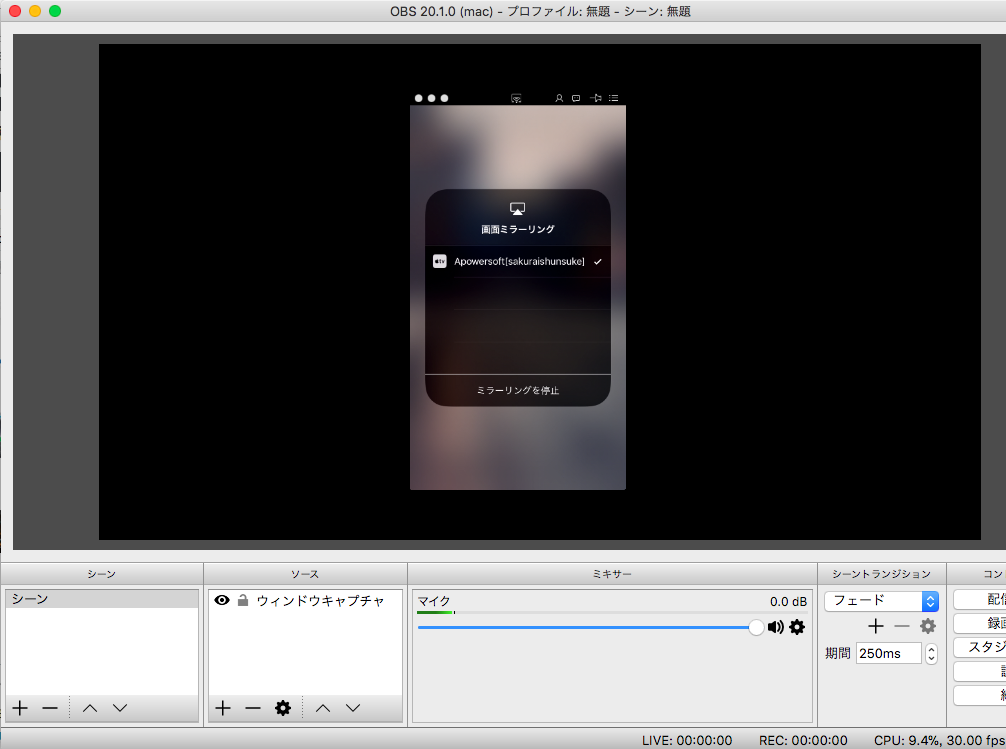Add a new scene transition
The width and height of the screenshot is (1006, 749).
pos(876,626)
